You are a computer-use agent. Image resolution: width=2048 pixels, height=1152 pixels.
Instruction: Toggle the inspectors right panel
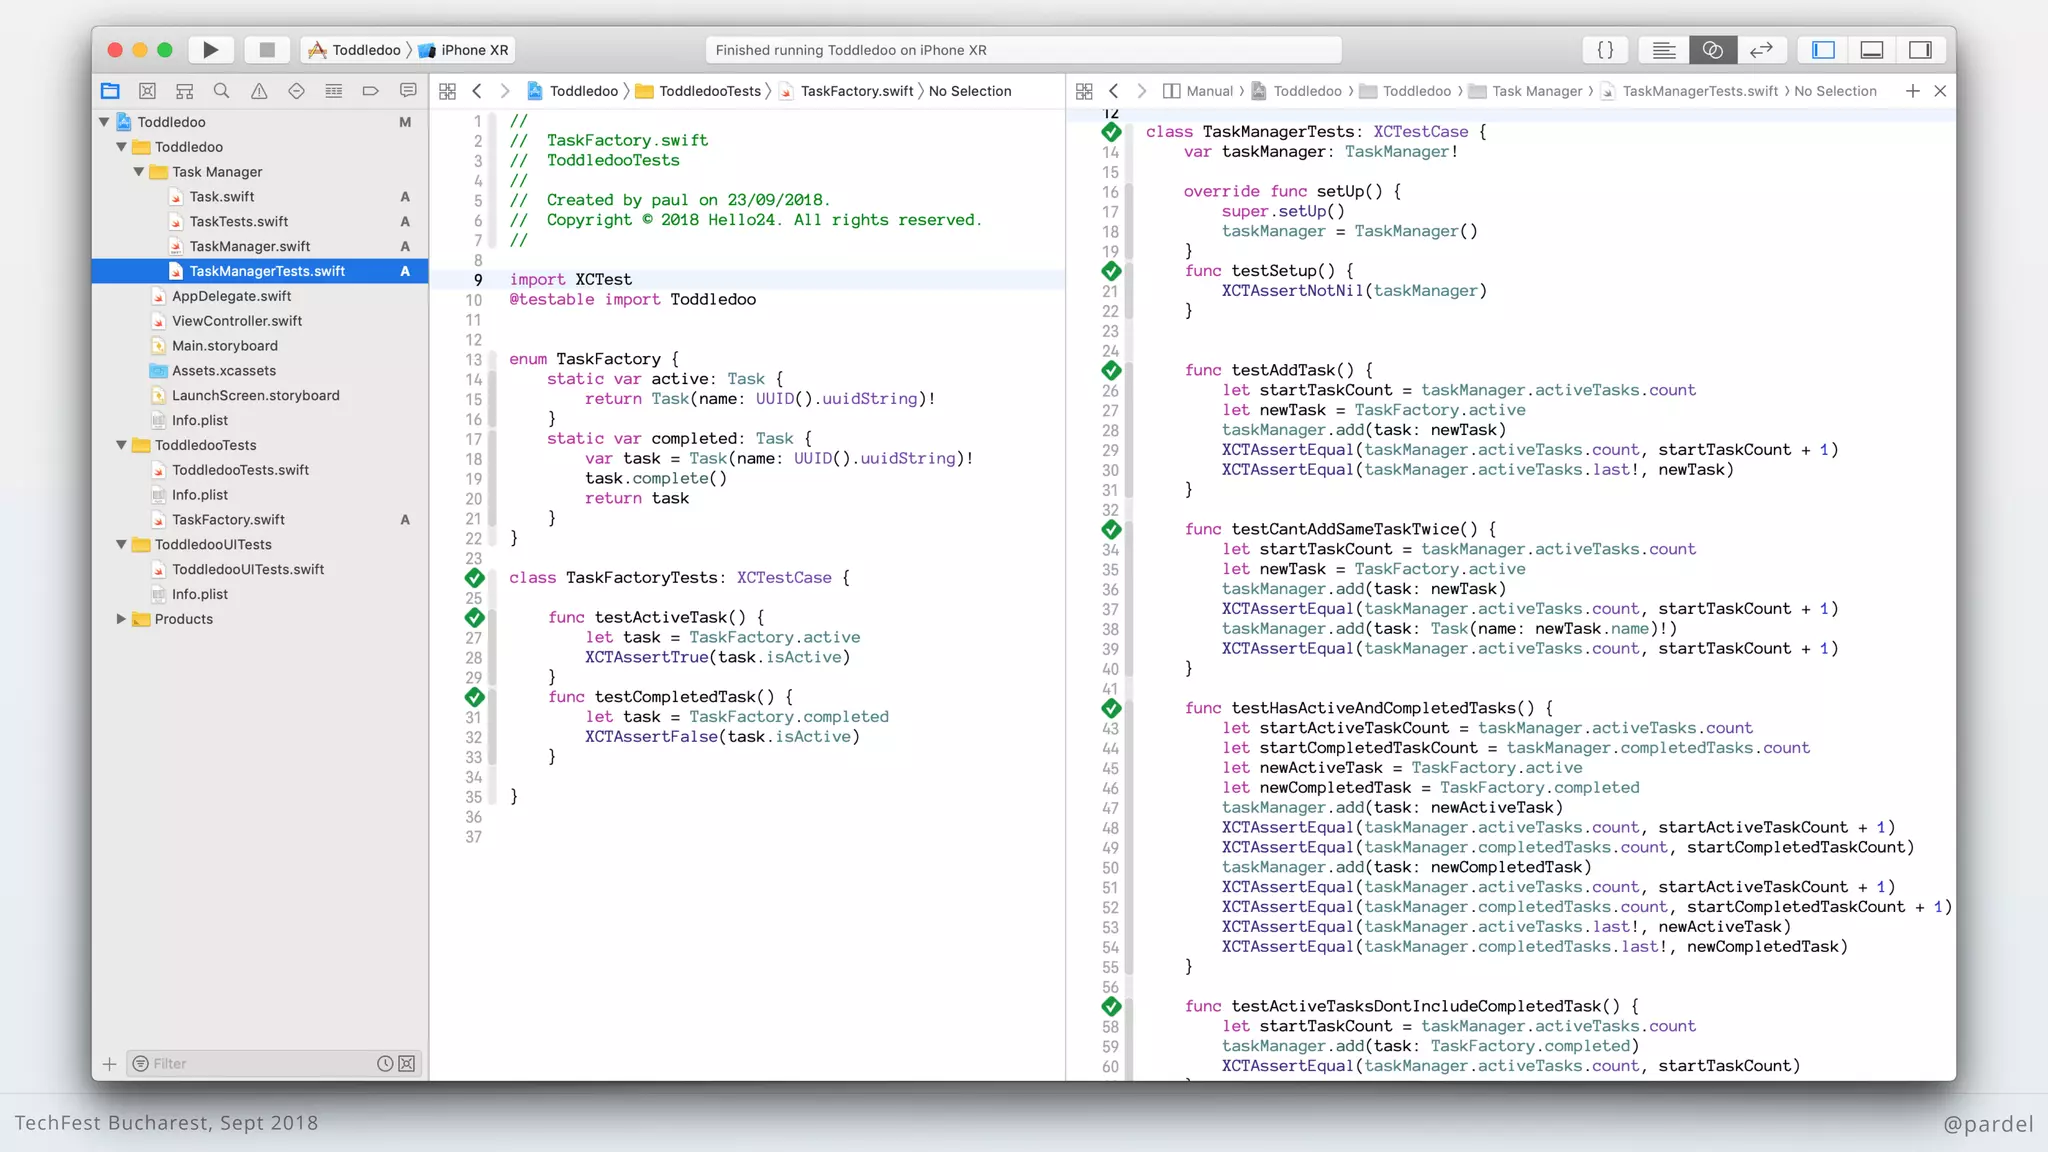click(x=1920, y=50)
